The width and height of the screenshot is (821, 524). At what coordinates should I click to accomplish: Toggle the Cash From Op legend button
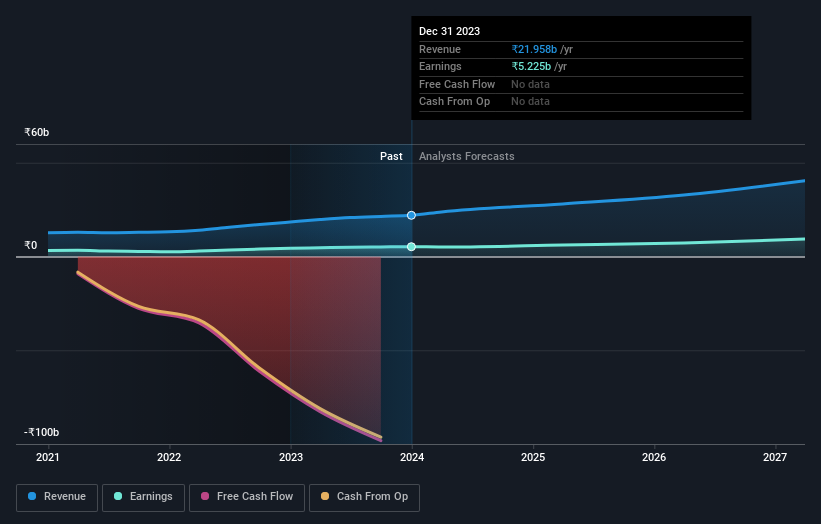click(364, 497)
